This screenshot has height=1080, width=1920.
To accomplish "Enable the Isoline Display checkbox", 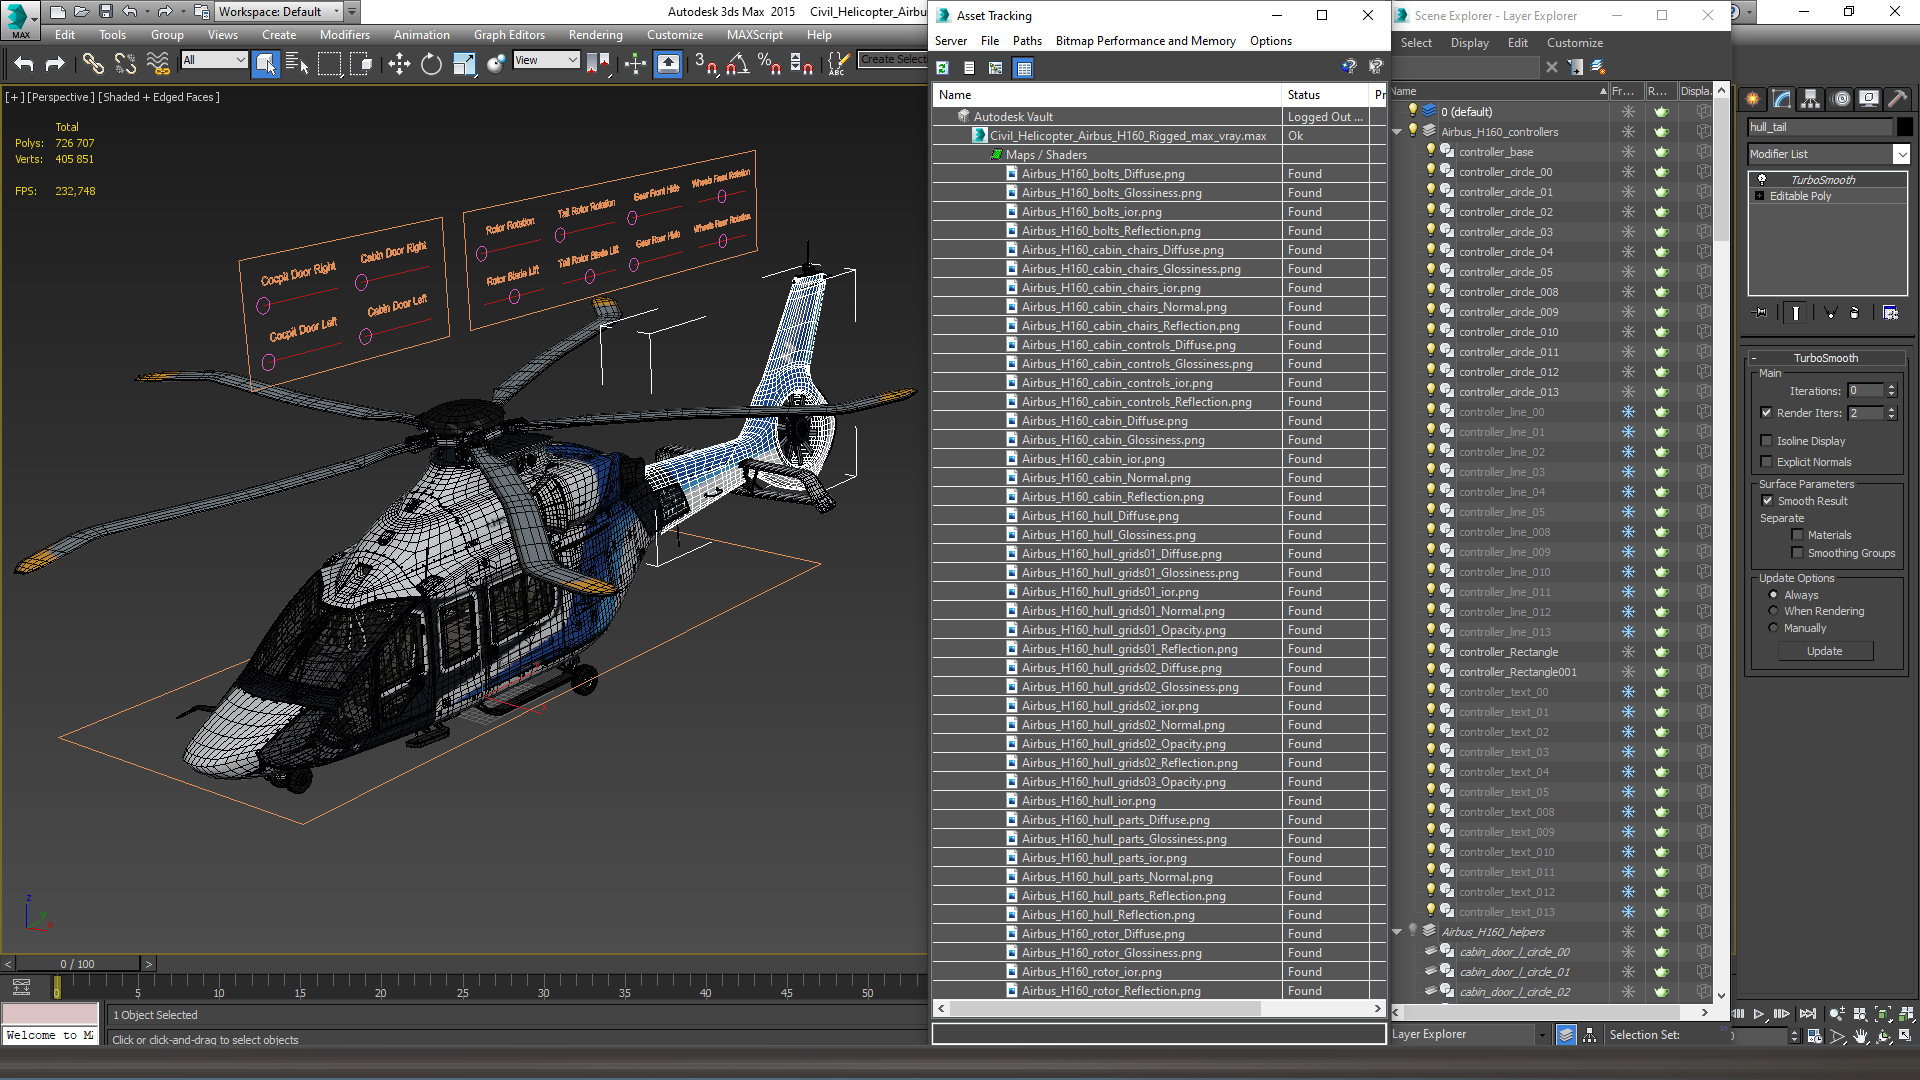I will click(x=1767, y=441).
